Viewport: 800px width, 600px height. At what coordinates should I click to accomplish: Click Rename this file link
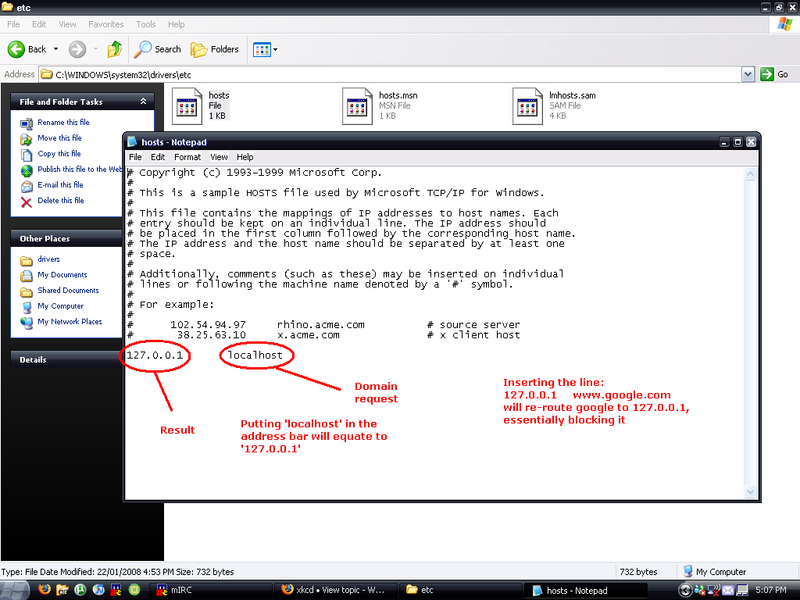[63, 122]
